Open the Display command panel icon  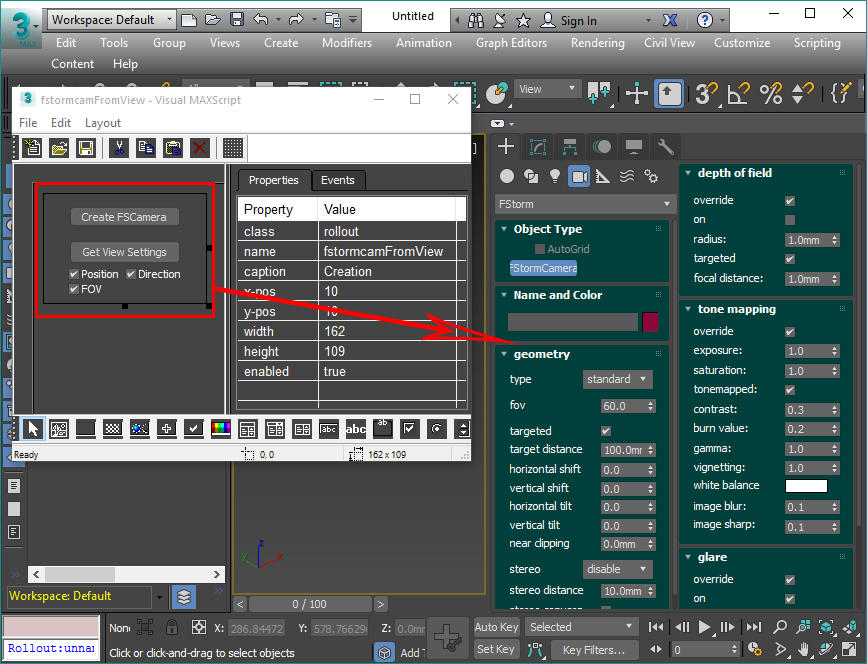coord(634,147)
